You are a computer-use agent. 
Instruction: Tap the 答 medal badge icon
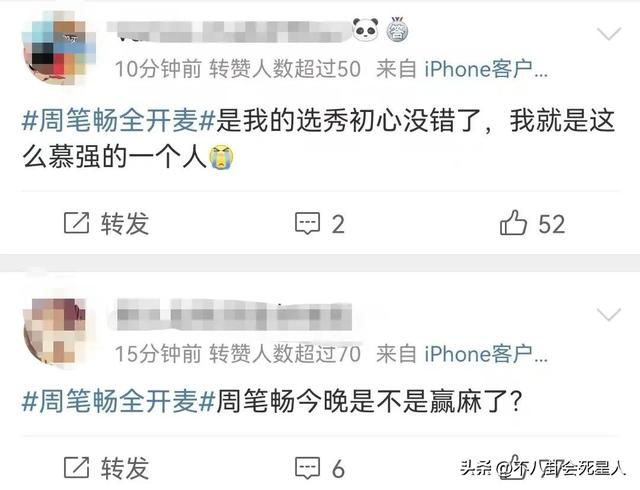pyautogui.click(x=397, y=29)
